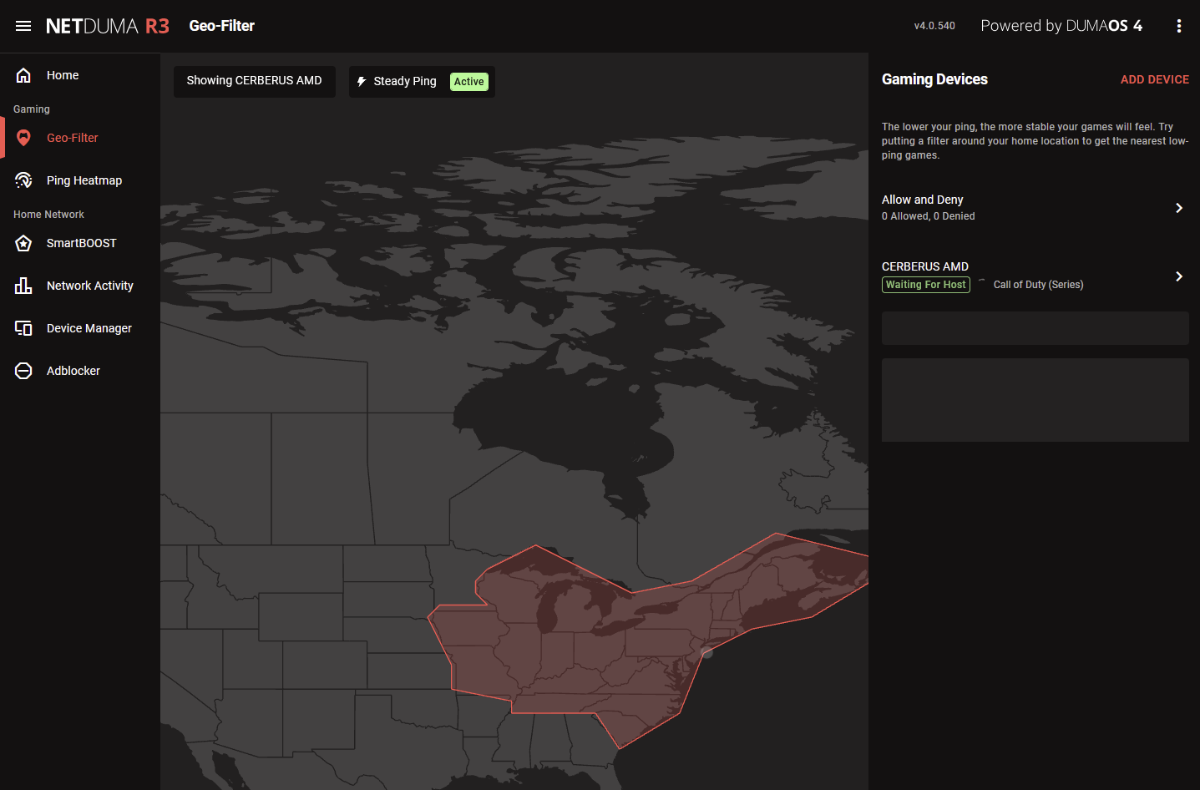Toggle the Steady Ping Active badge

[x=469, y=82]
